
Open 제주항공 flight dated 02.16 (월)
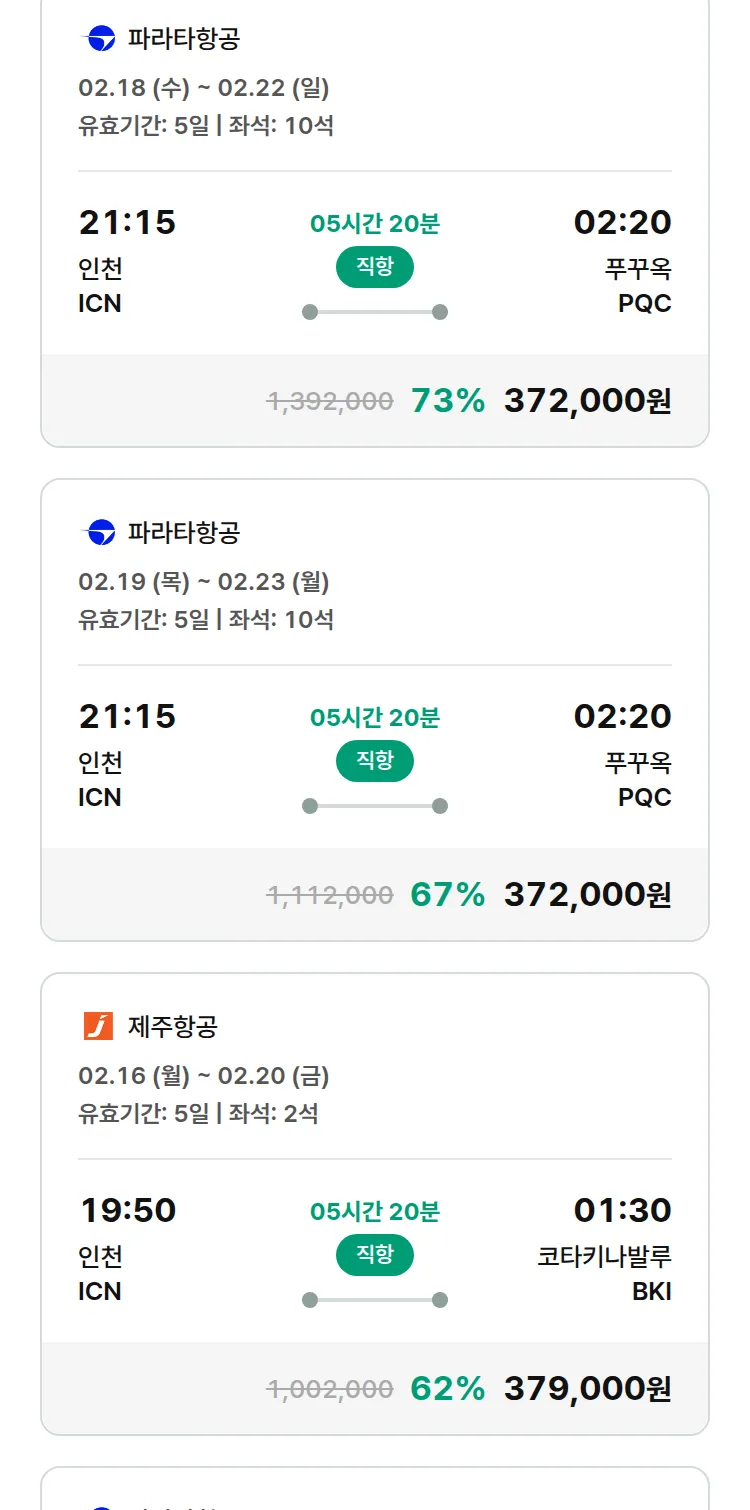204,1076
